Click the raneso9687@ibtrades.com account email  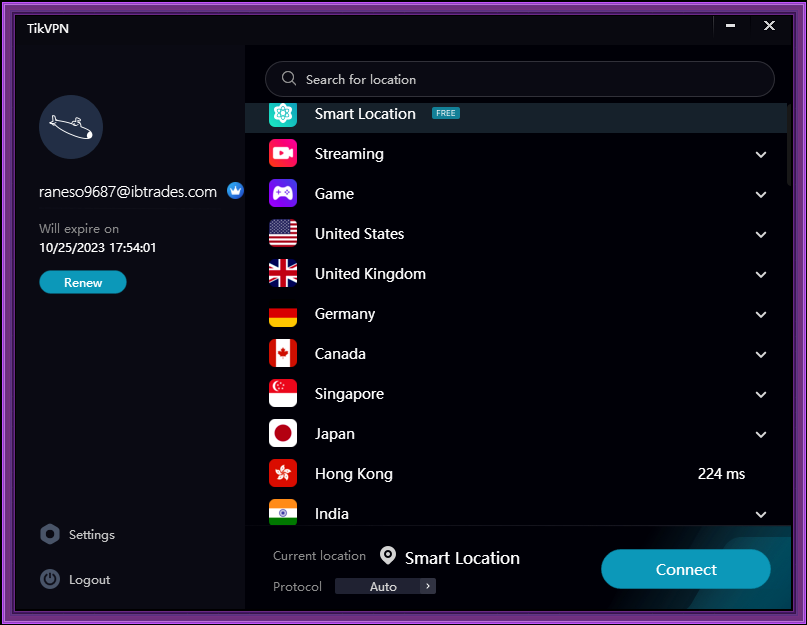[128, 192]
